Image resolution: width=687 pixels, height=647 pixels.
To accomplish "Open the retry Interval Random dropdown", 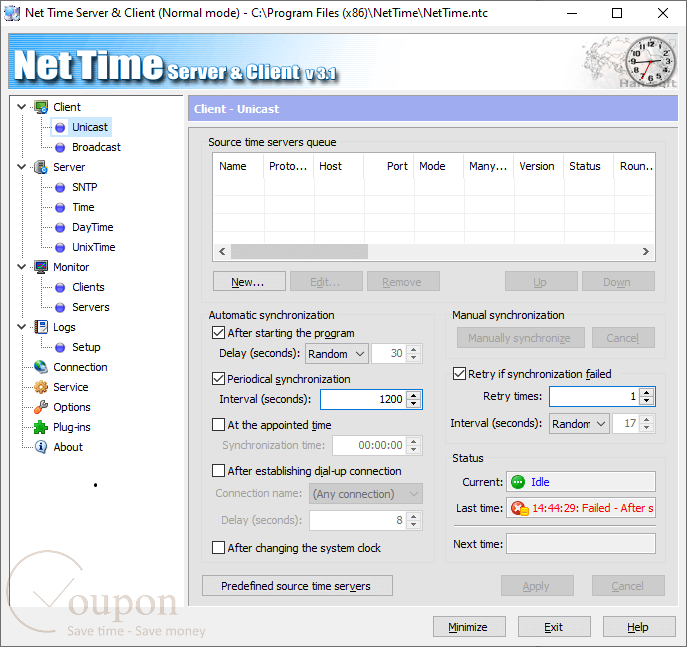I will tap(579, 424).
